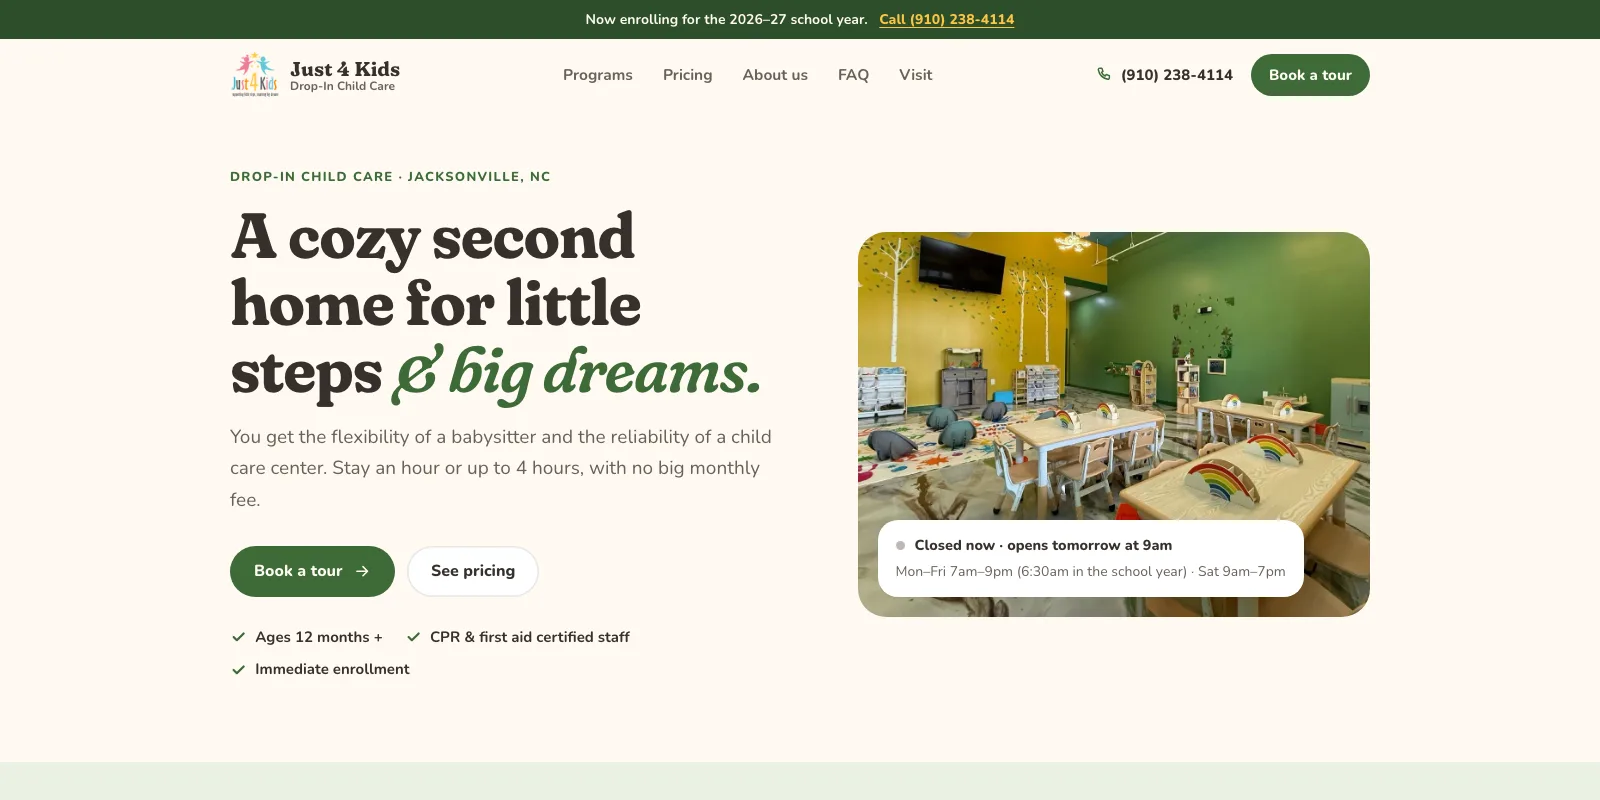The height and width of the screenshot is (800, 1600).
Task: Click the 'A cozy second' headline line
Action: click(433, 237)
